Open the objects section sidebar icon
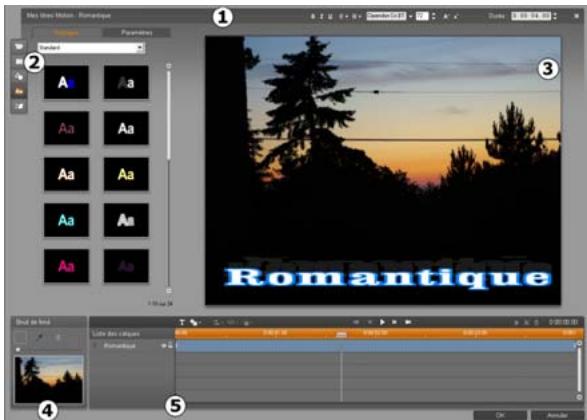 19,76
